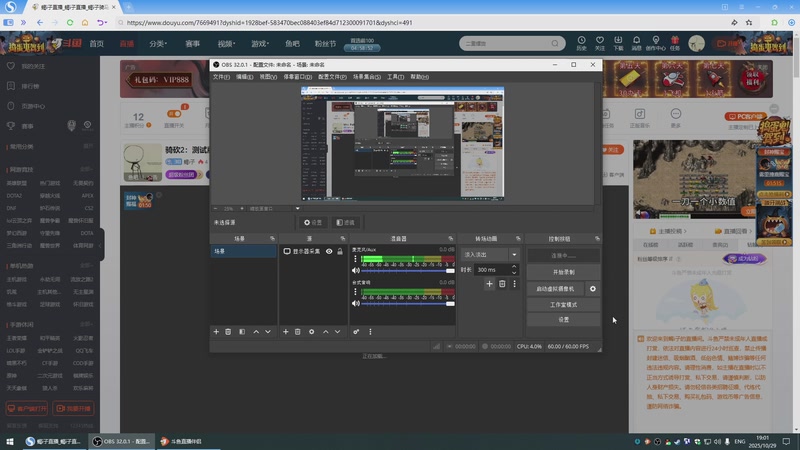The height and width of the screenshot is (450, 800).
Task: Open the 工具(T) menu in OBS
Action: tap(395, 77)
